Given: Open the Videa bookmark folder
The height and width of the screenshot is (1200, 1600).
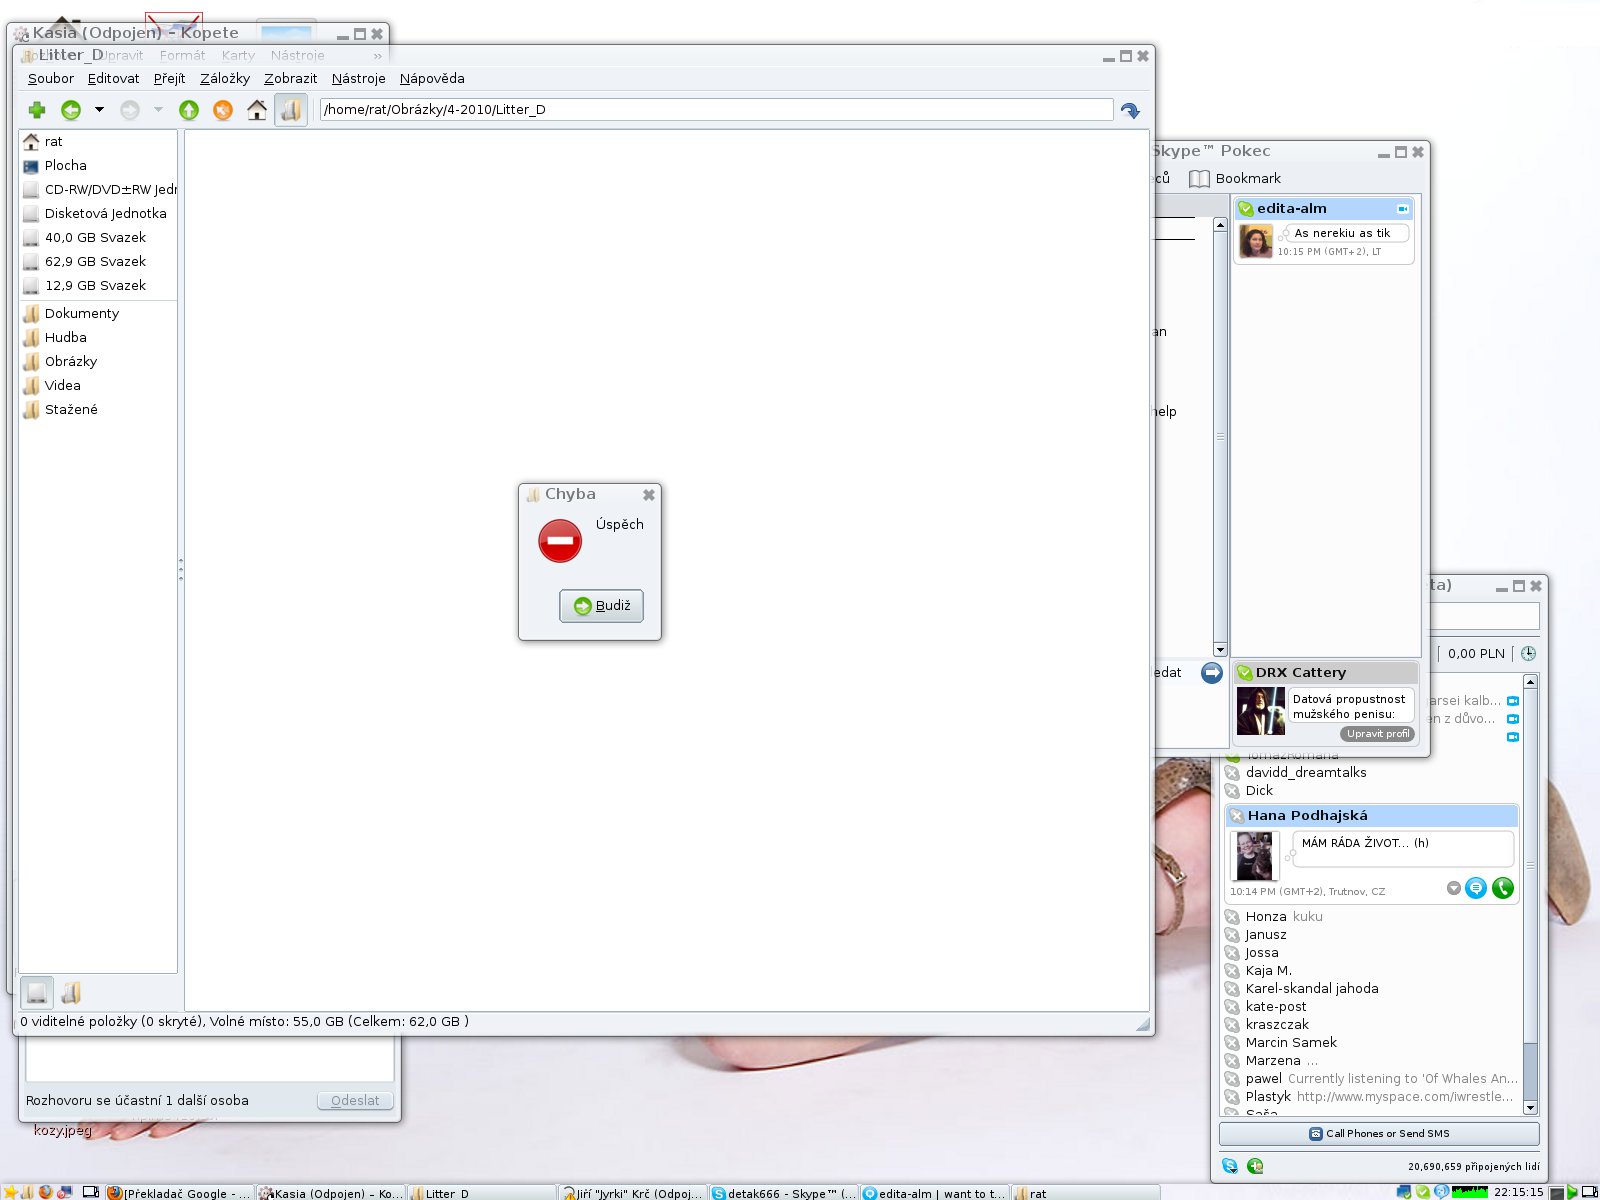Looking at the screenshot, I should 98,386.
